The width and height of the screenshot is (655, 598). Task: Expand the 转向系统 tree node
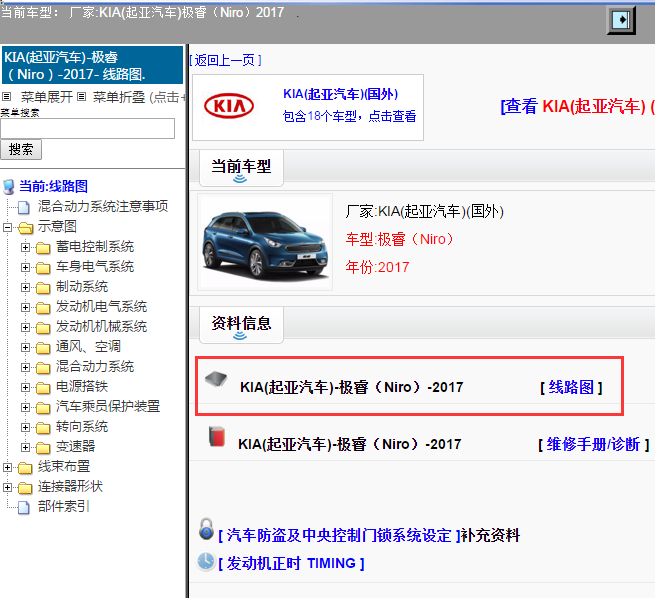tap(25, 428)
